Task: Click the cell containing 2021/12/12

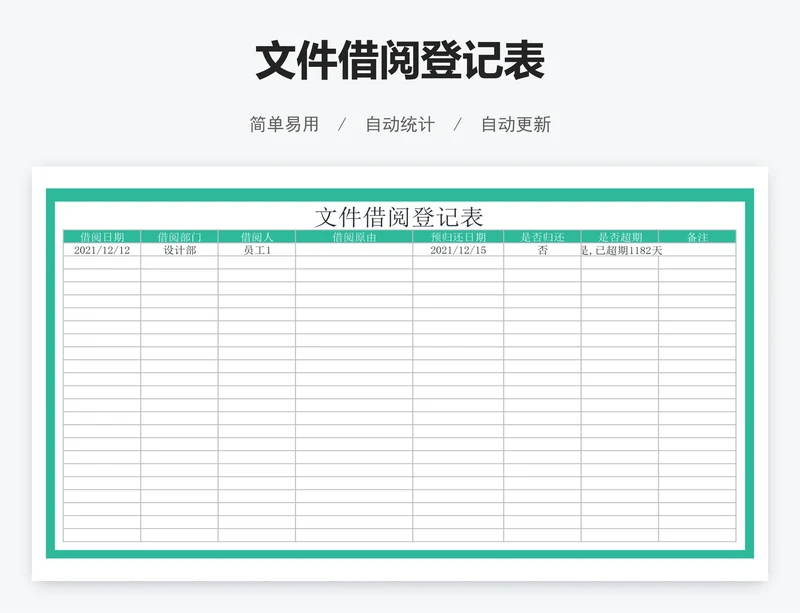Action: tap(102, 250)
